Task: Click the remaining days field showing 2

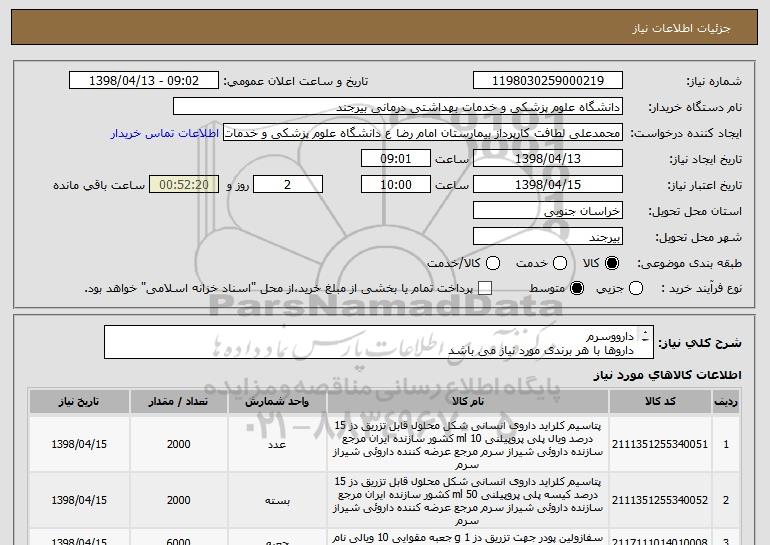Action: 288,185
